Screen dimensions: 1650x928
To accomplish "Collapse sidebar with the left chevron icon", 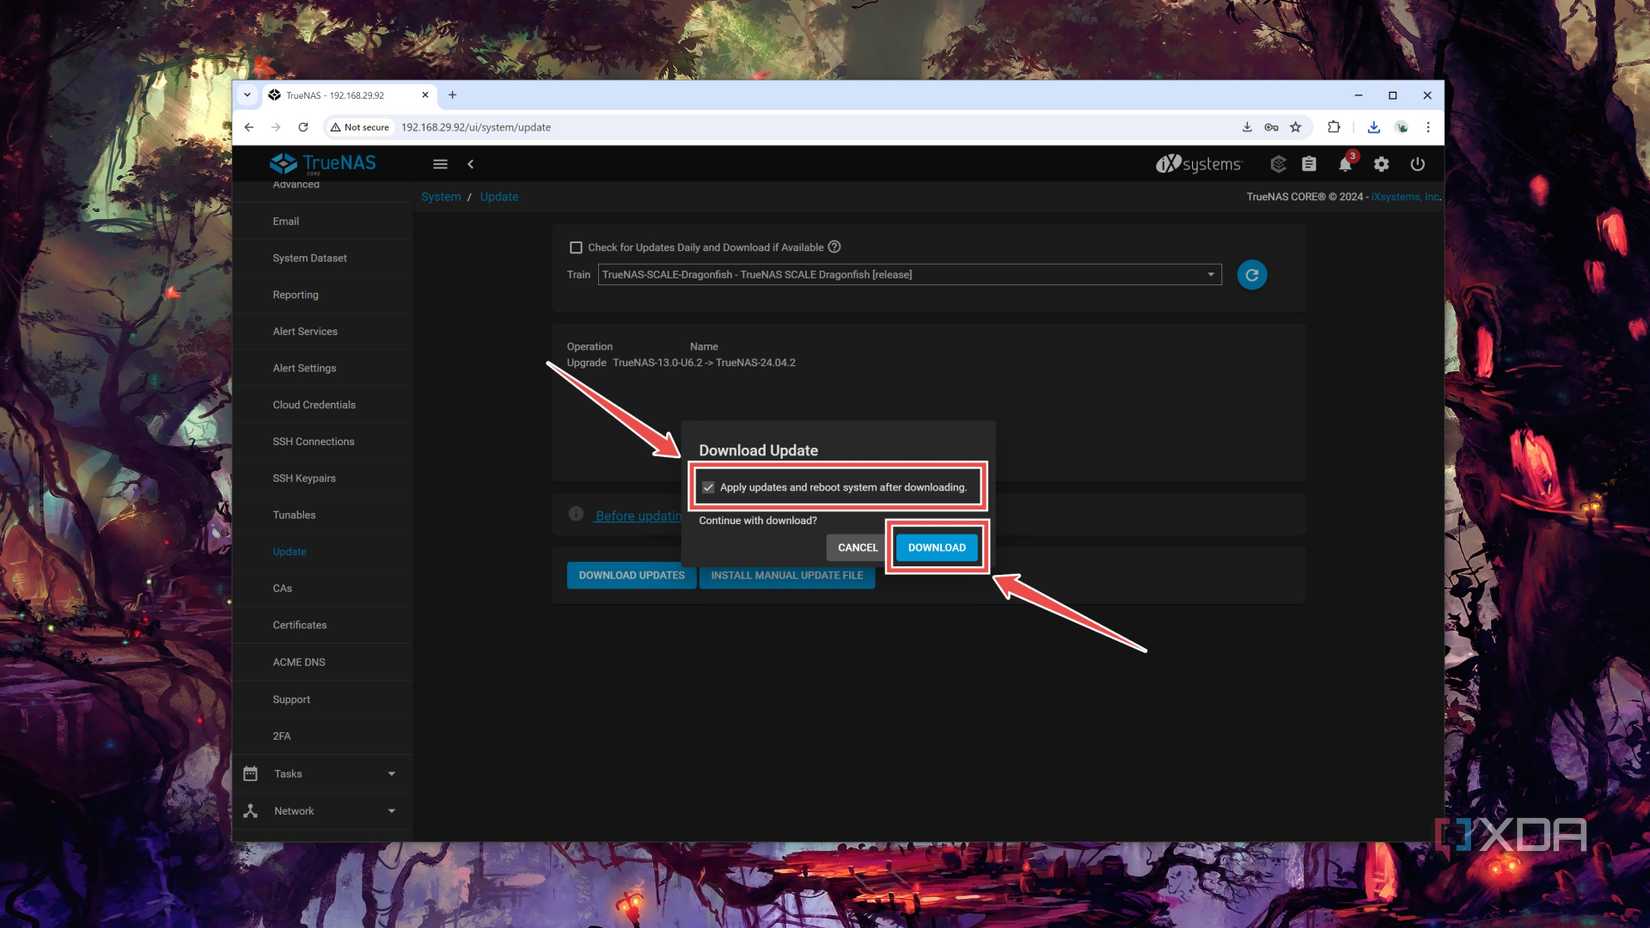I will tap(470, 164).
